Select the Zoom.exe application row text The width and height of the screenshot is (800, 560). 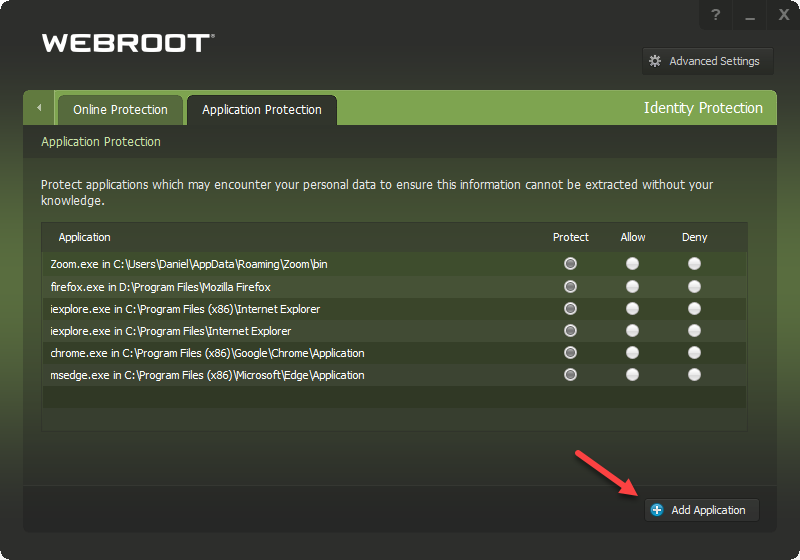point(189,264)
